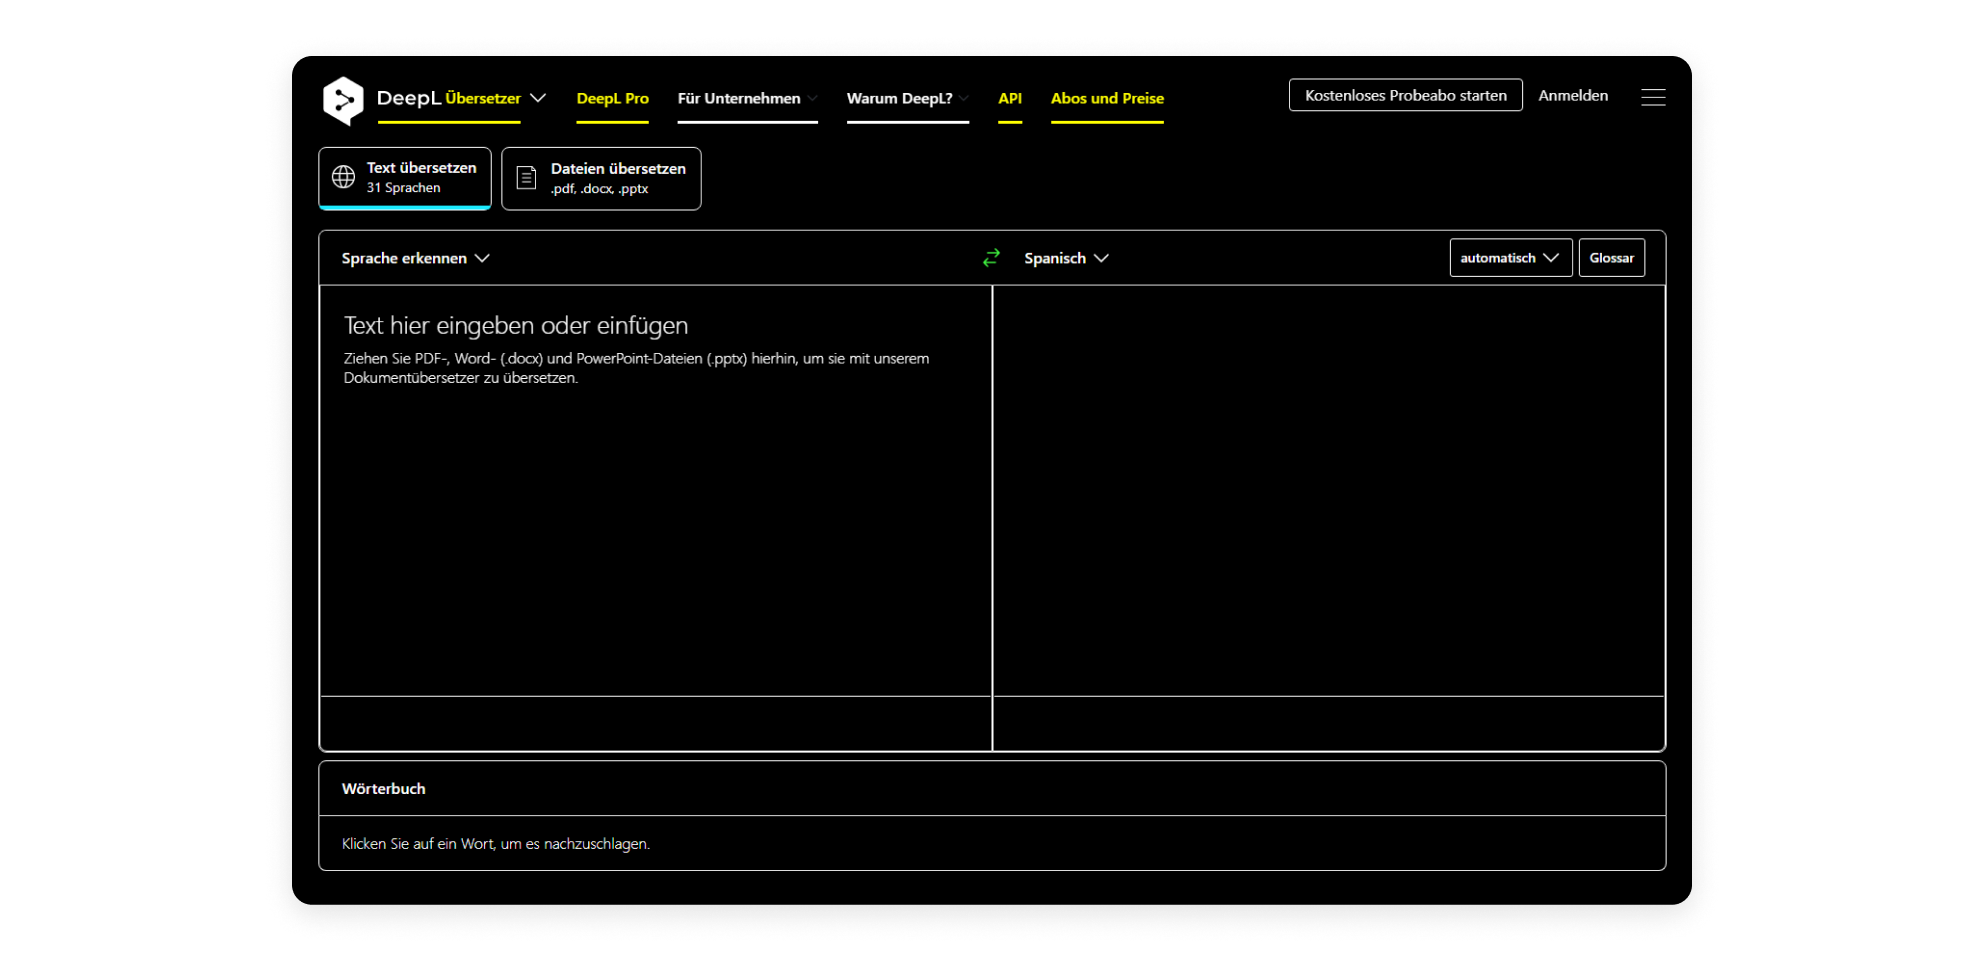The width and height of the screenshot is (1982, 970).
Task: Click the DeepL logo icon
Action: point(343,100)
